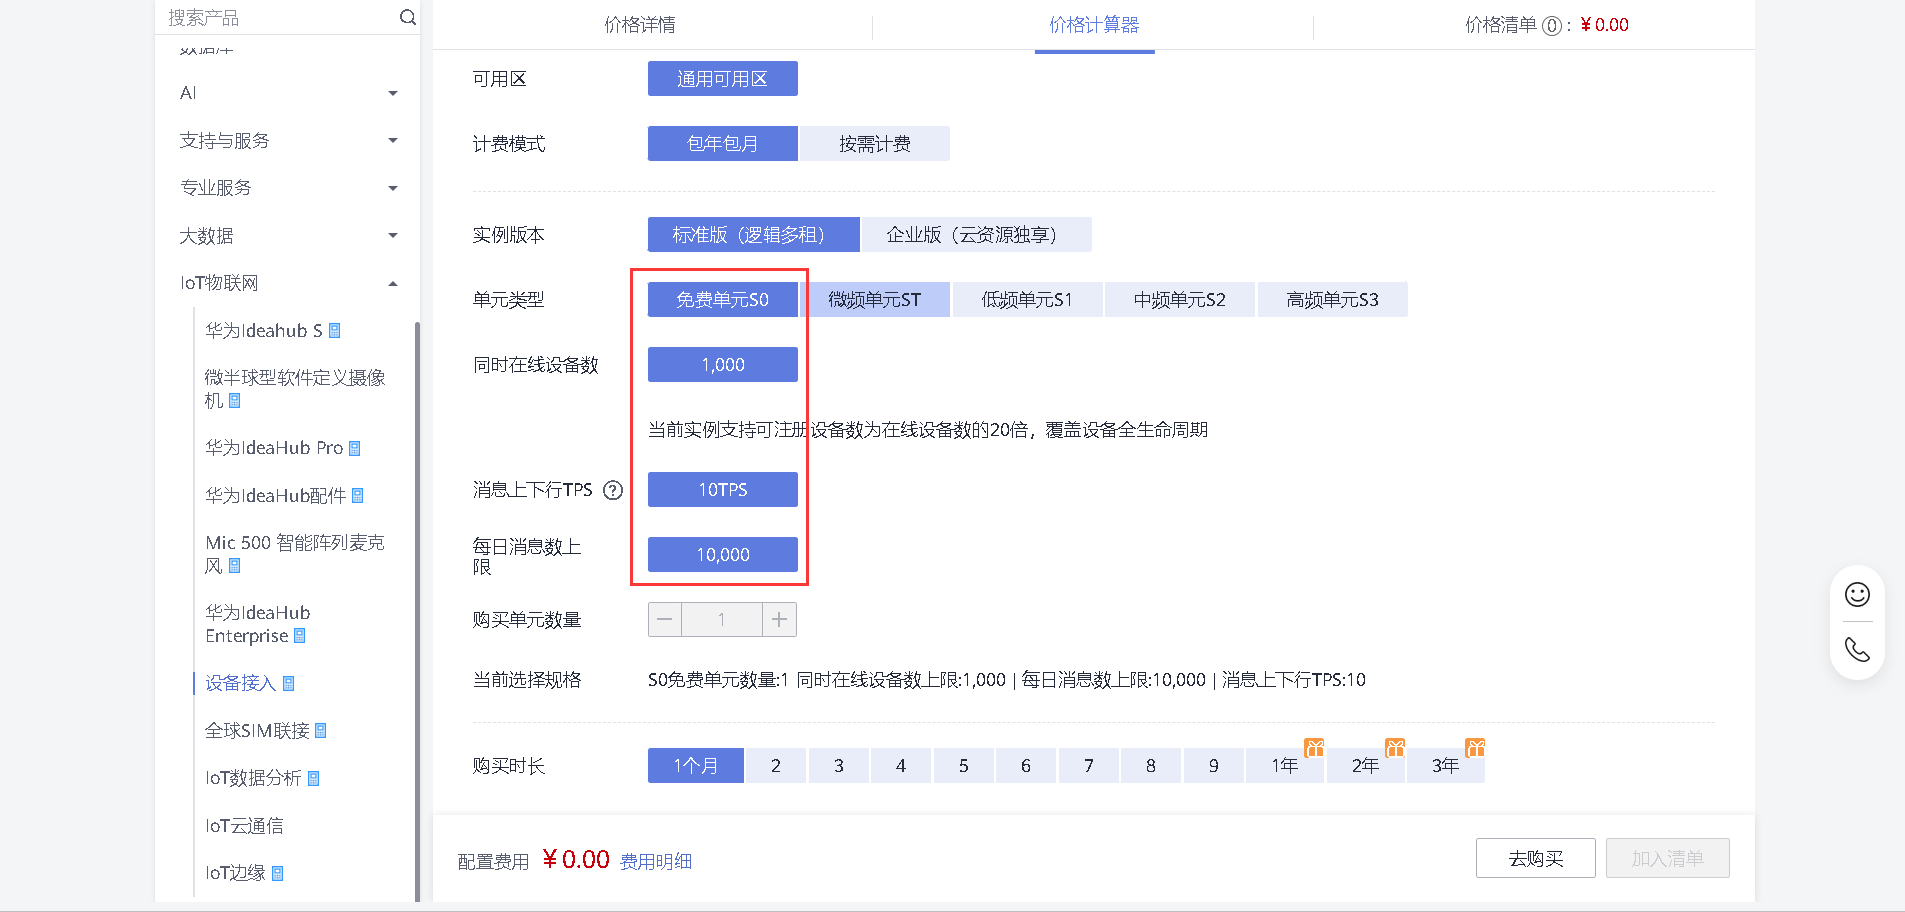Decrease purchase unit quantity with minus
1905x912 pixels.
(x=665, y=620)
